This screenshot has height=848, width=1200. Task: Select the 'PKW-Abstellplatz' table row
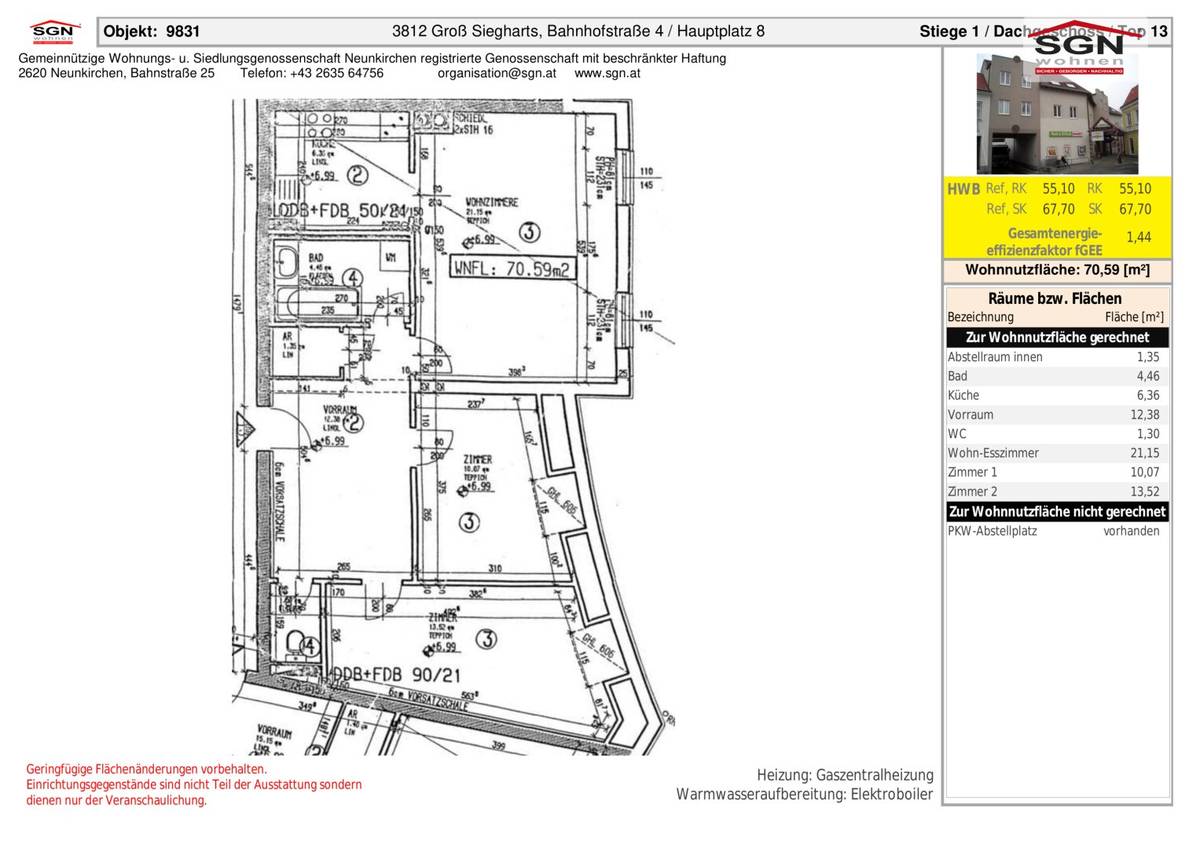pyautogui.click(x=1056, y=531)
